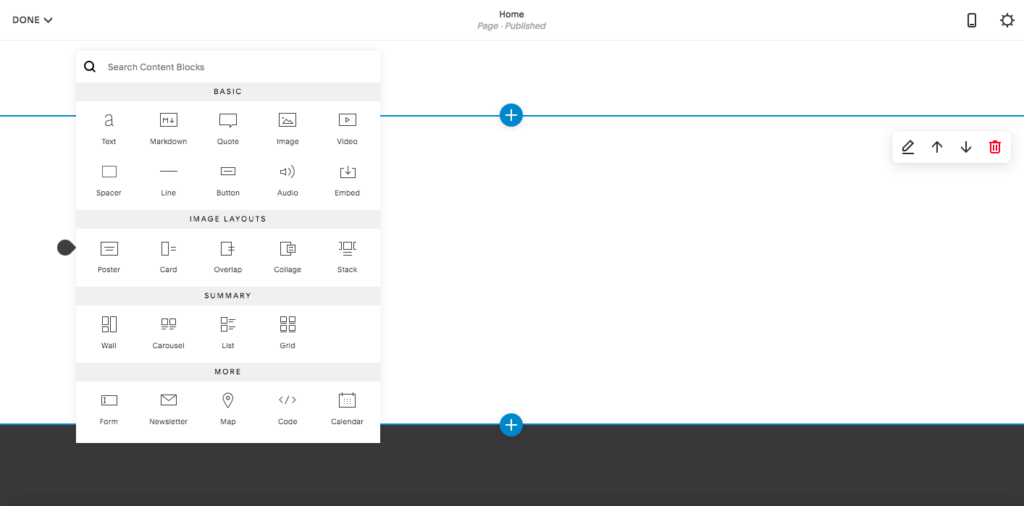Open page settings gear

1007,20
